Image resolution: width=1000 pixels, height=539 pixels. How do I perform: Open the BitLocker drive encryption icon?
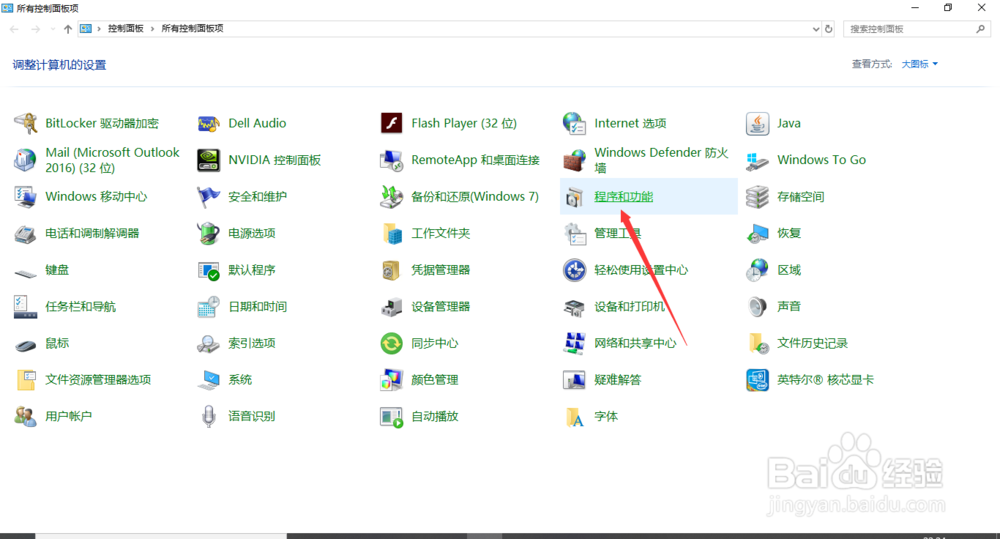[x=26, y=123]
